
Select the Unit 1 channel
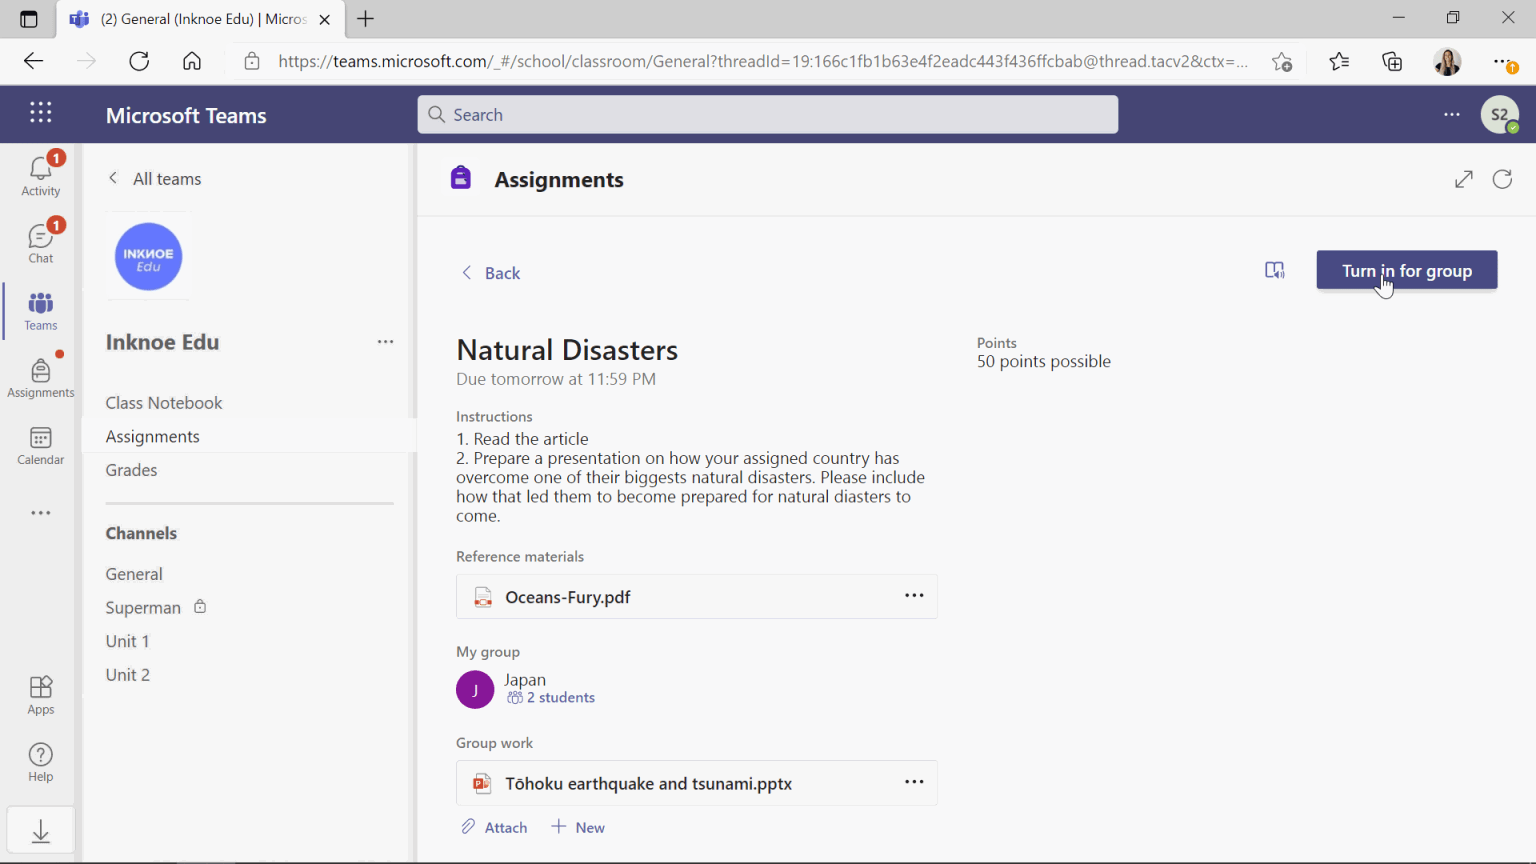(127, 641)
